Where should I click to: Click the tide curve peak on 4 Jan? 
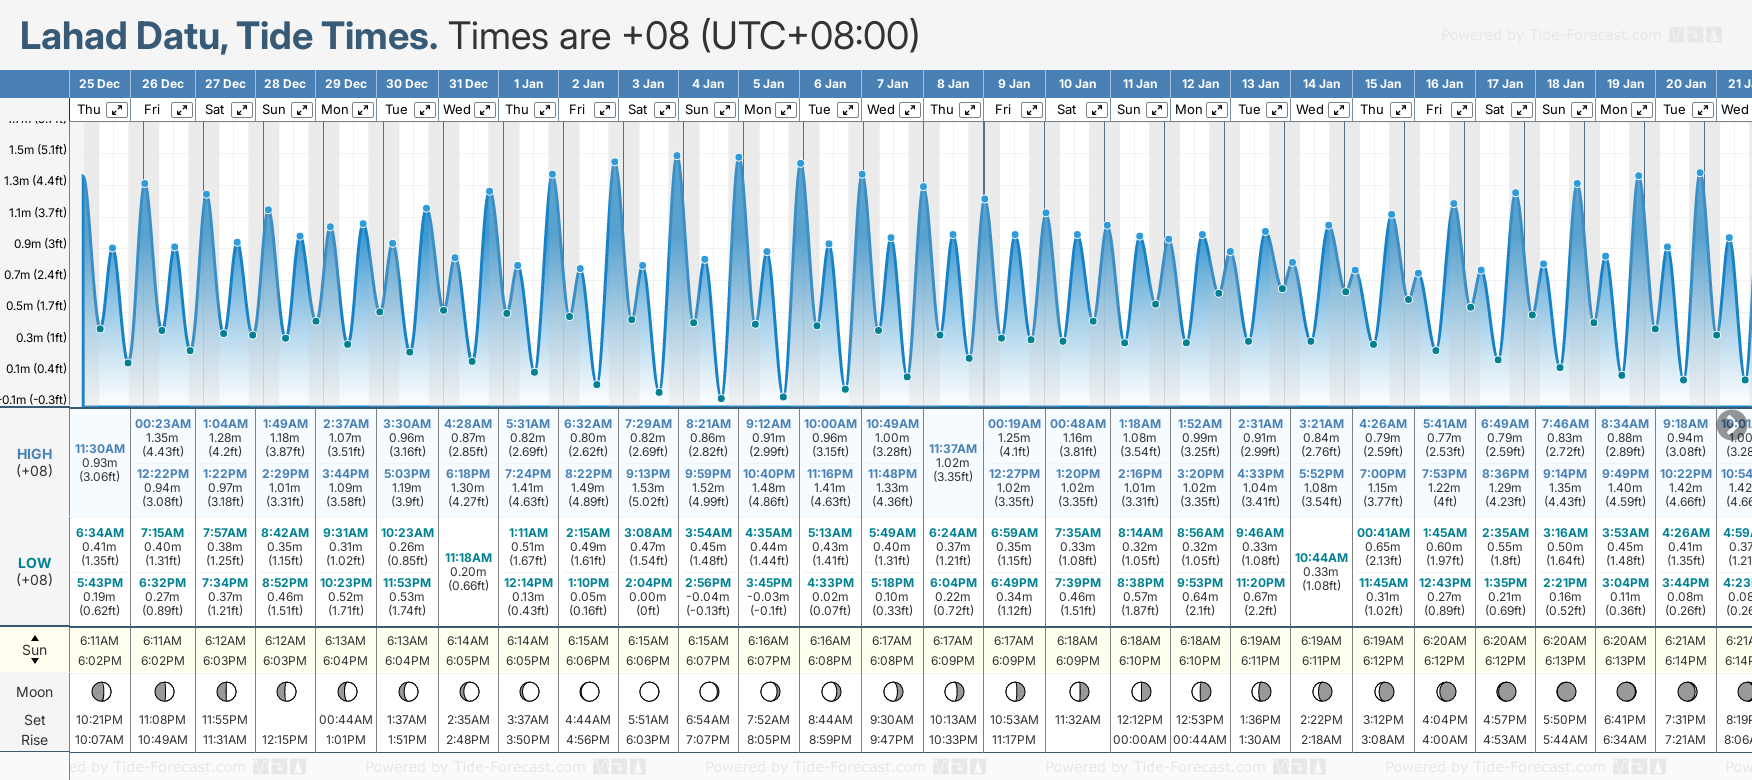click(x=738, y=157)
